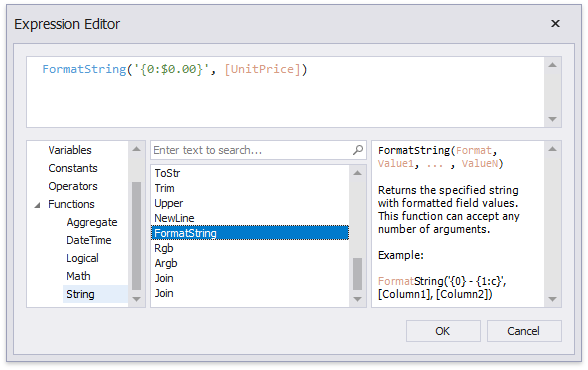588x370 pixels.
Task: Click inside the expression text editor
Action: click(285, 92)
